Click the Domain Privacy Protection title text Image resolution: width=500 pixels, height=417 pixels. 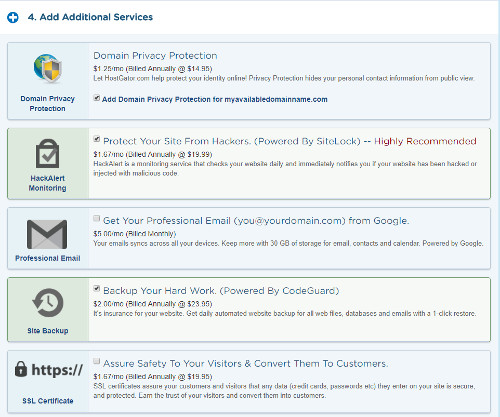pos(155,56)
